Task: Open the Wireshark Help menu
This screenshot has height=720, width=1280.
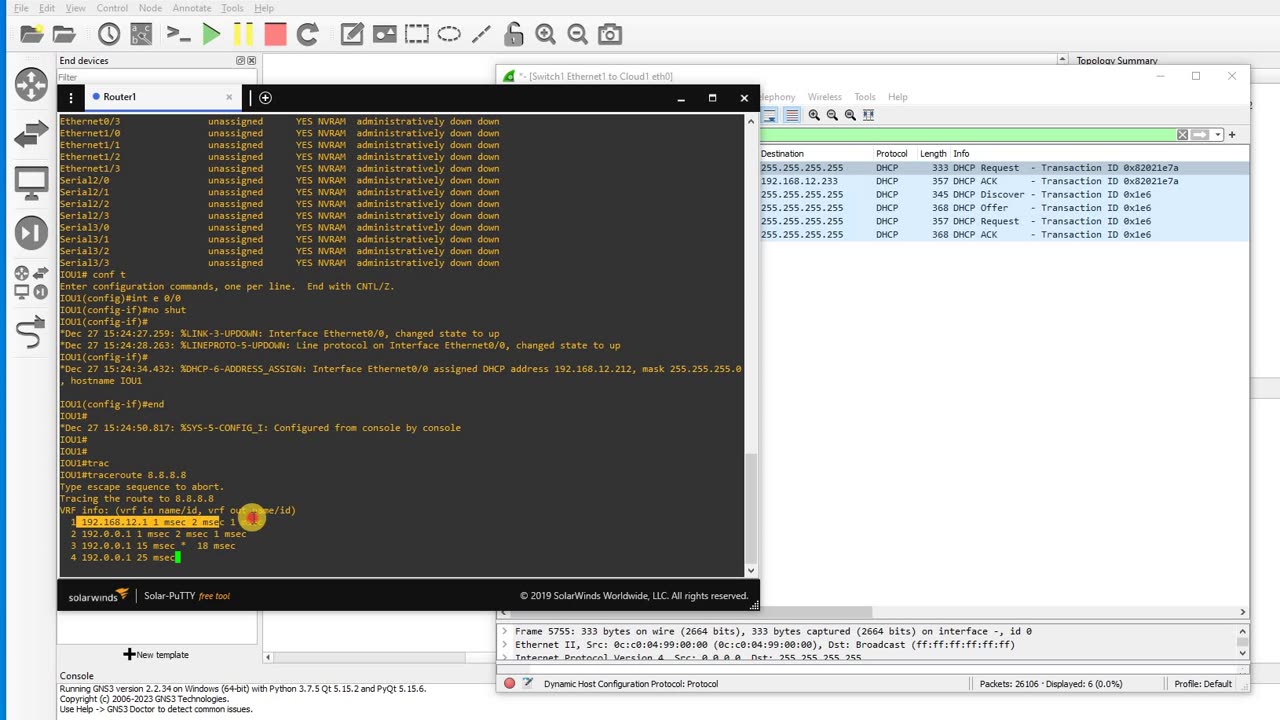Action: pyautogui.click(x=898, y=97)
